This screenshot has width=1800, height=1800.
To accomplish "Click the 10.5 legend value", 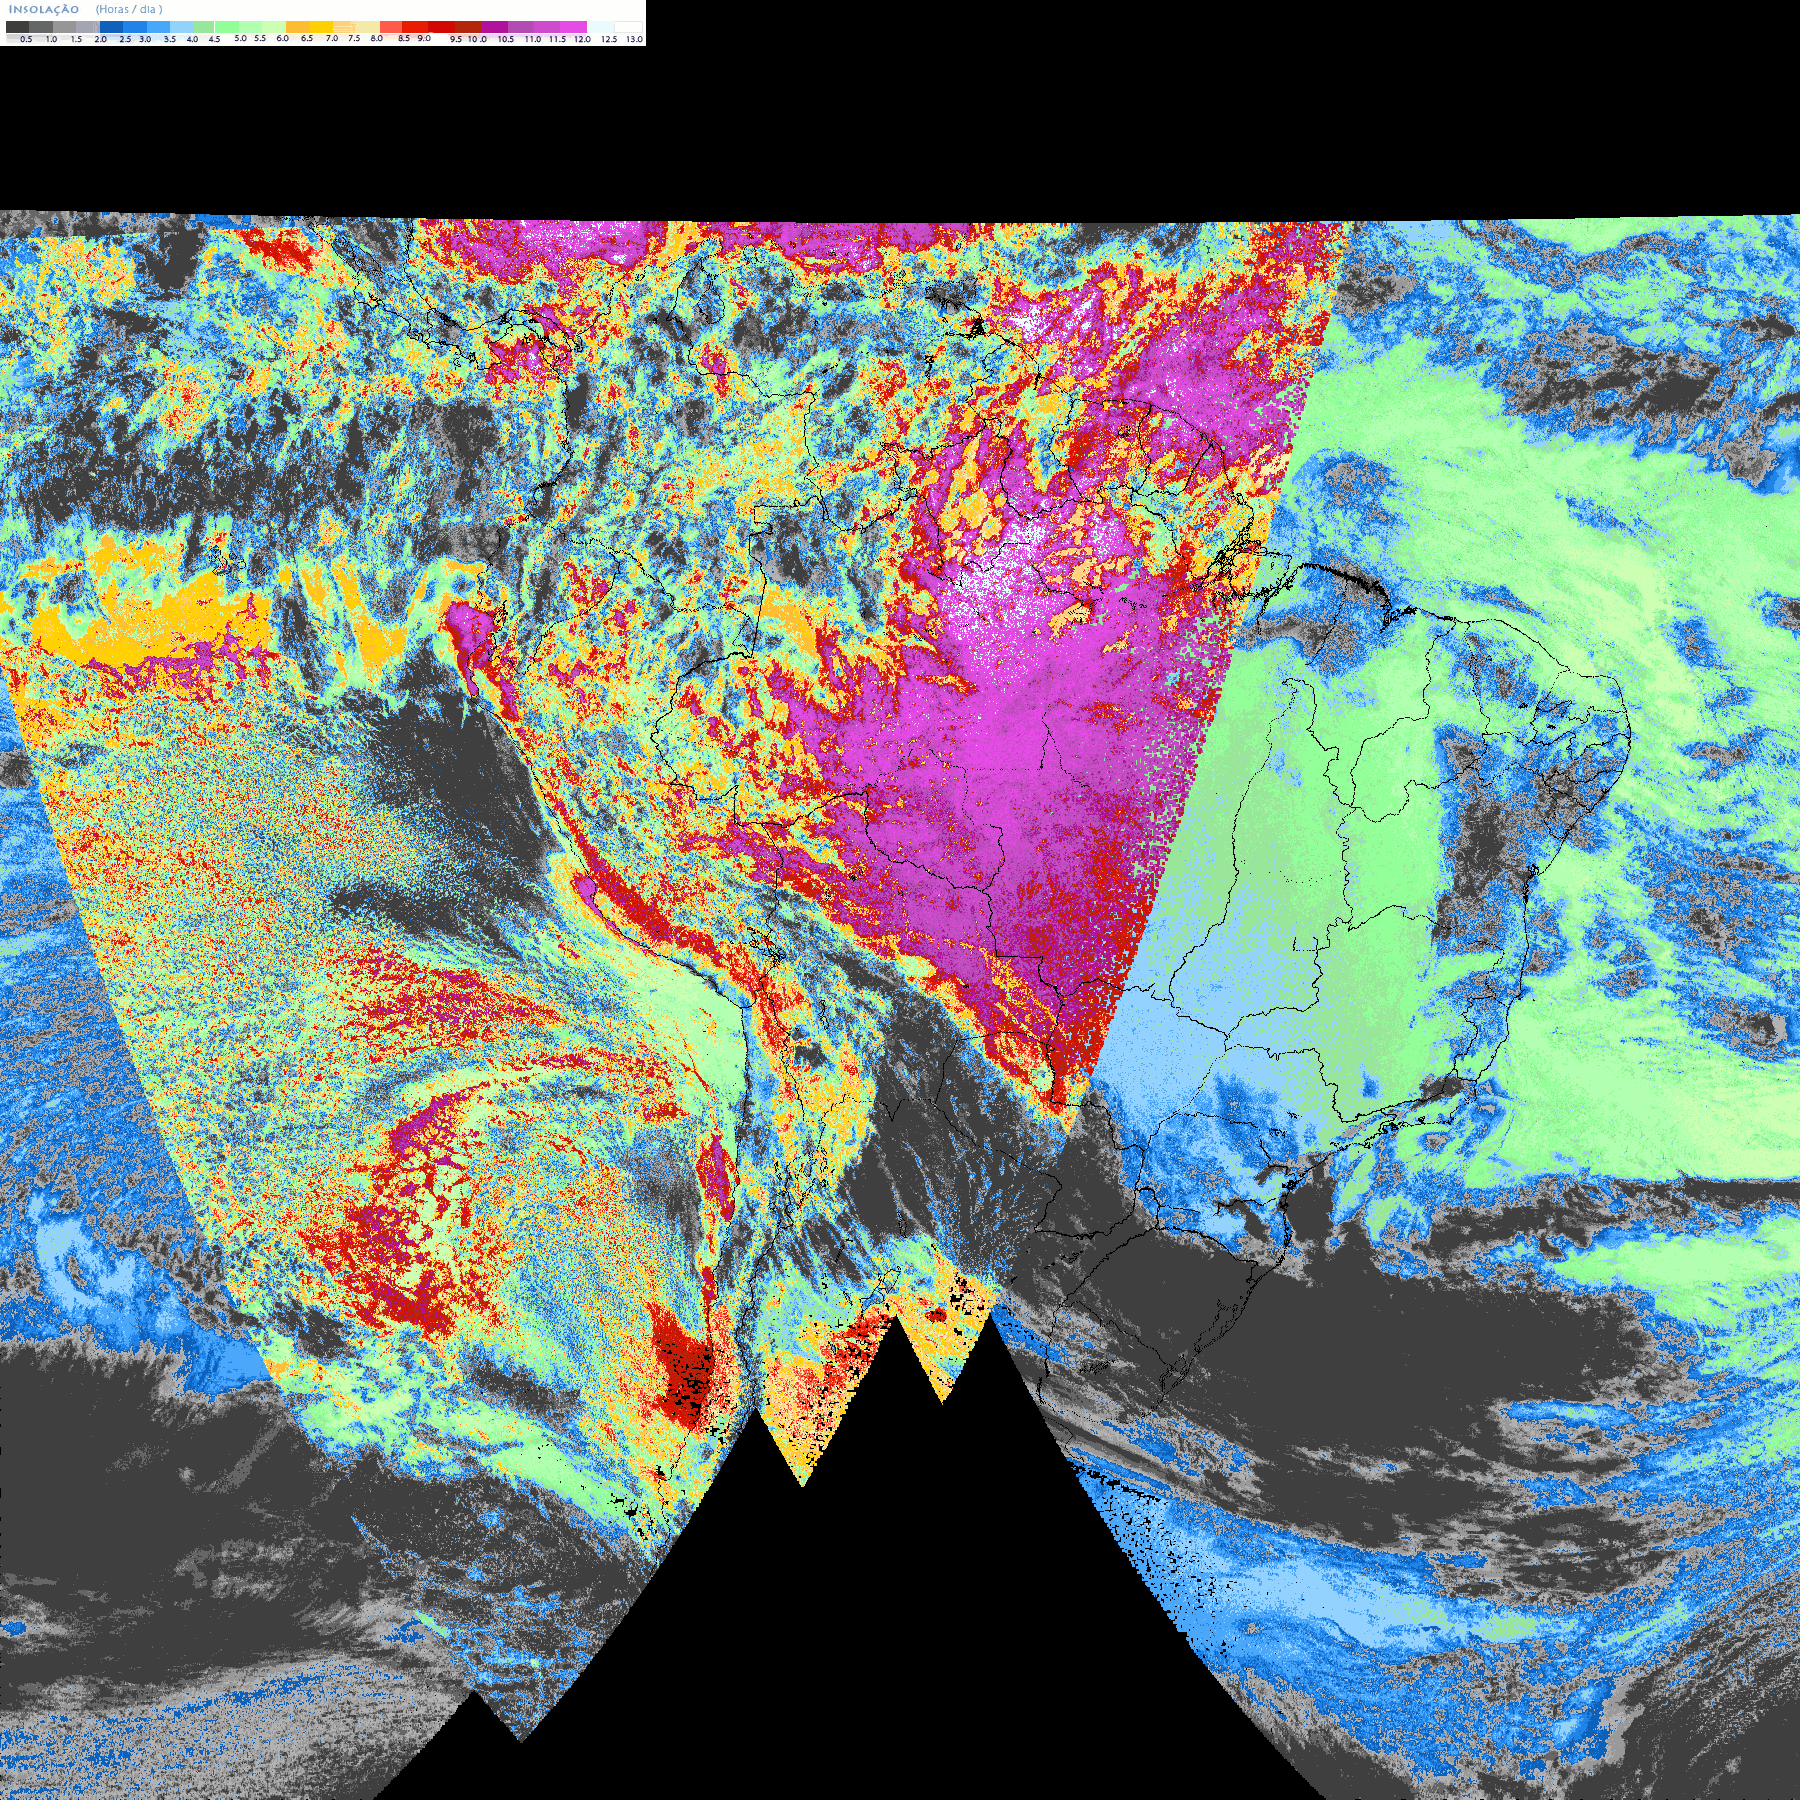I will (x=506, y=39).
